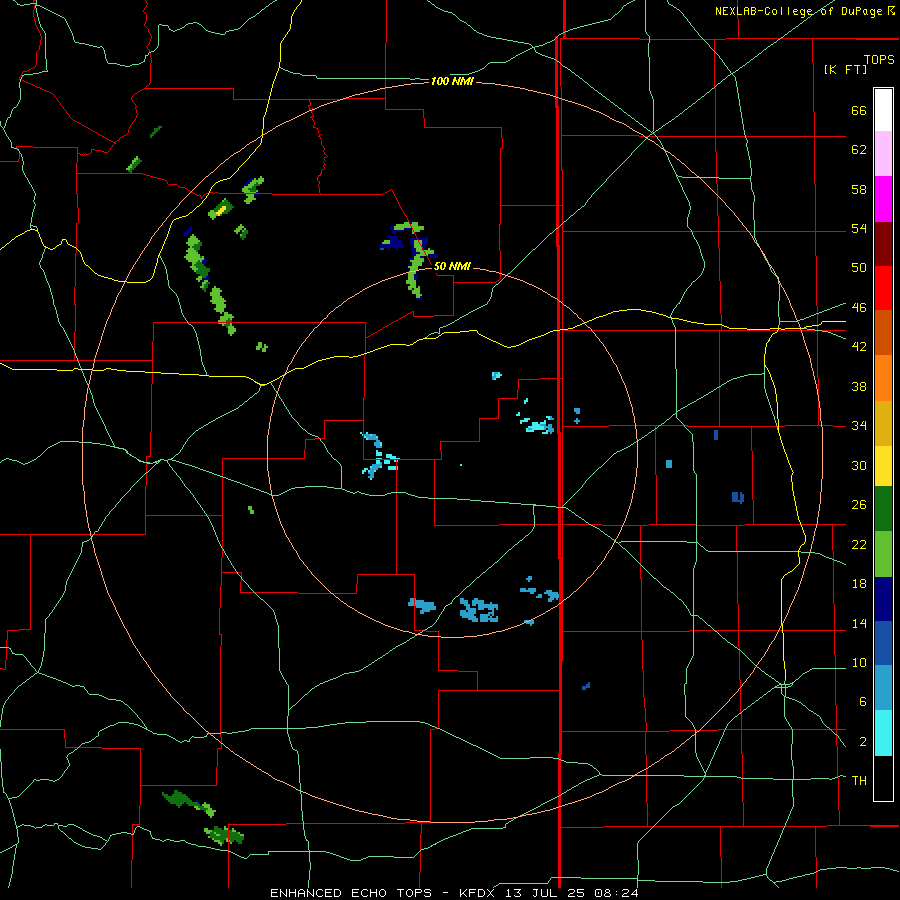Viewport: 900px width, 900px height.
Task: Click the "100 NMI" range ring label
Action: (452, 82)
